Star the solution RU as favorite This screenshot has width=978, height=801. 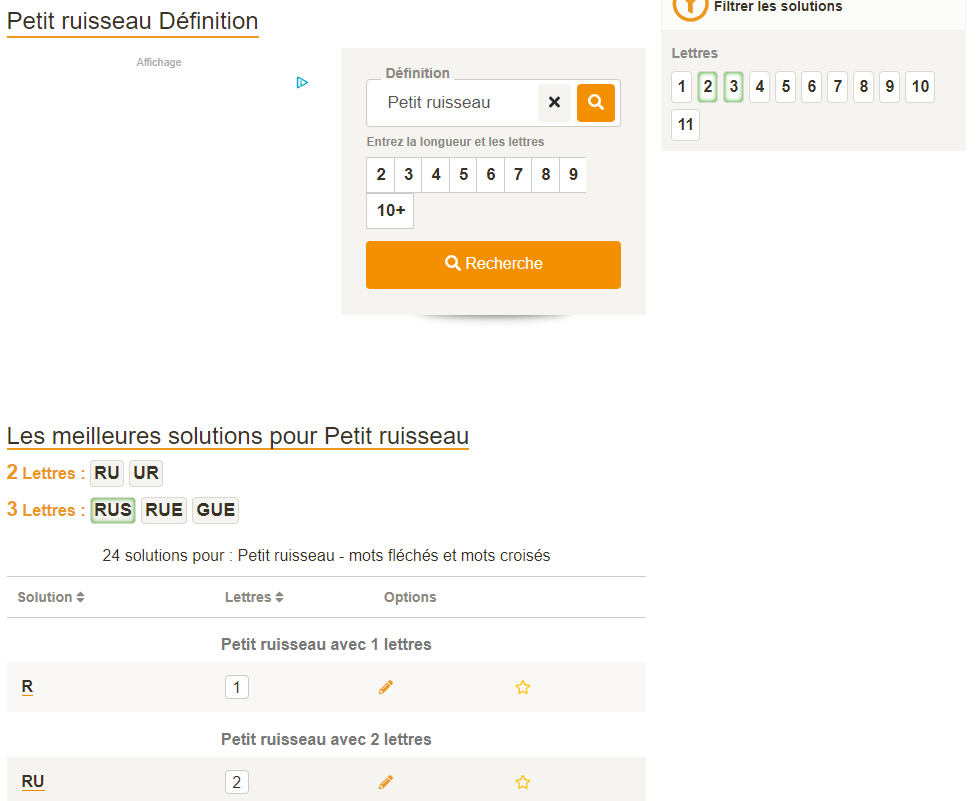pos(522,782)
